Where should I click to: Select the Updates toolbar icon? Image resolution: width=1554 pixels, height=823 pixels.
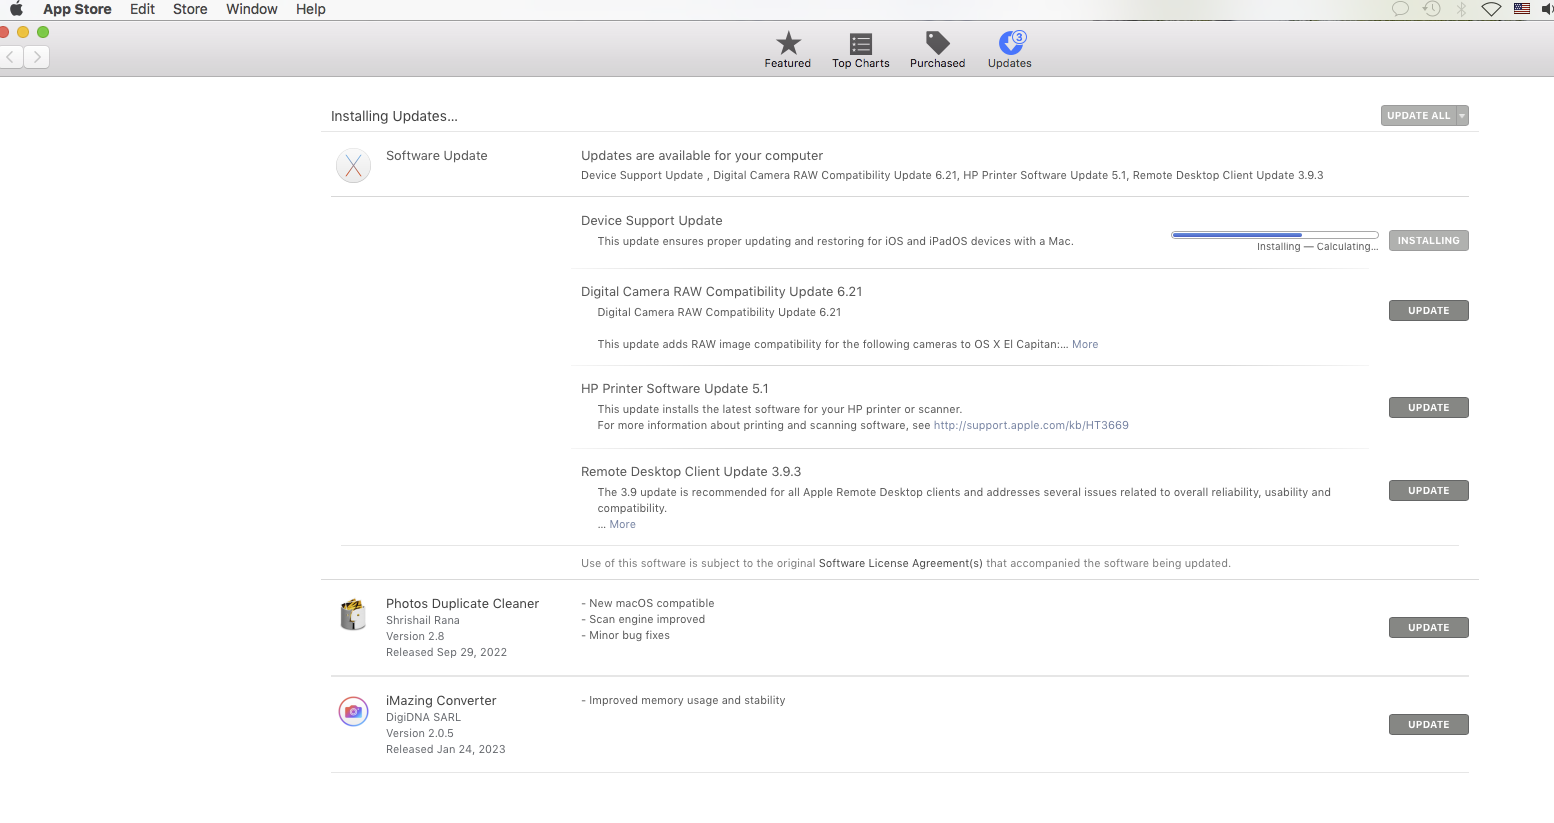click(x=1011, y=43)
